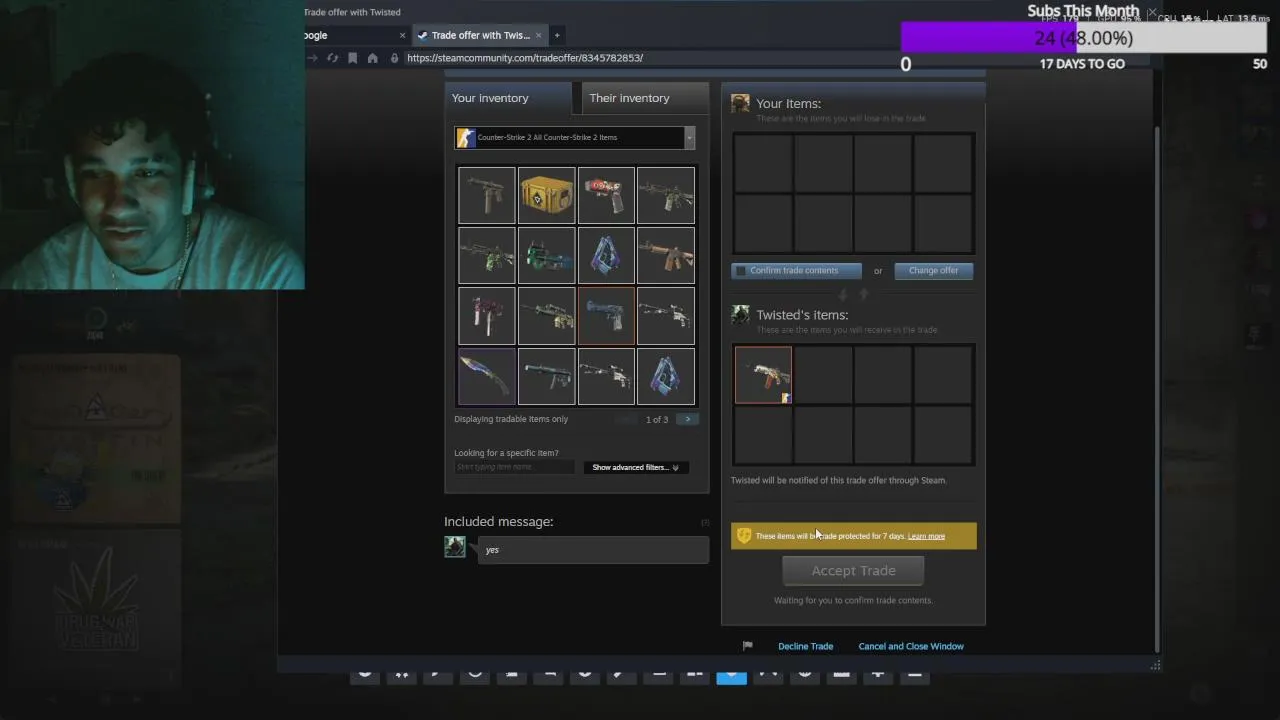1280x720 pixels.
Task: Reload the page with the refresh icon
Action: (x=332, y=58)
